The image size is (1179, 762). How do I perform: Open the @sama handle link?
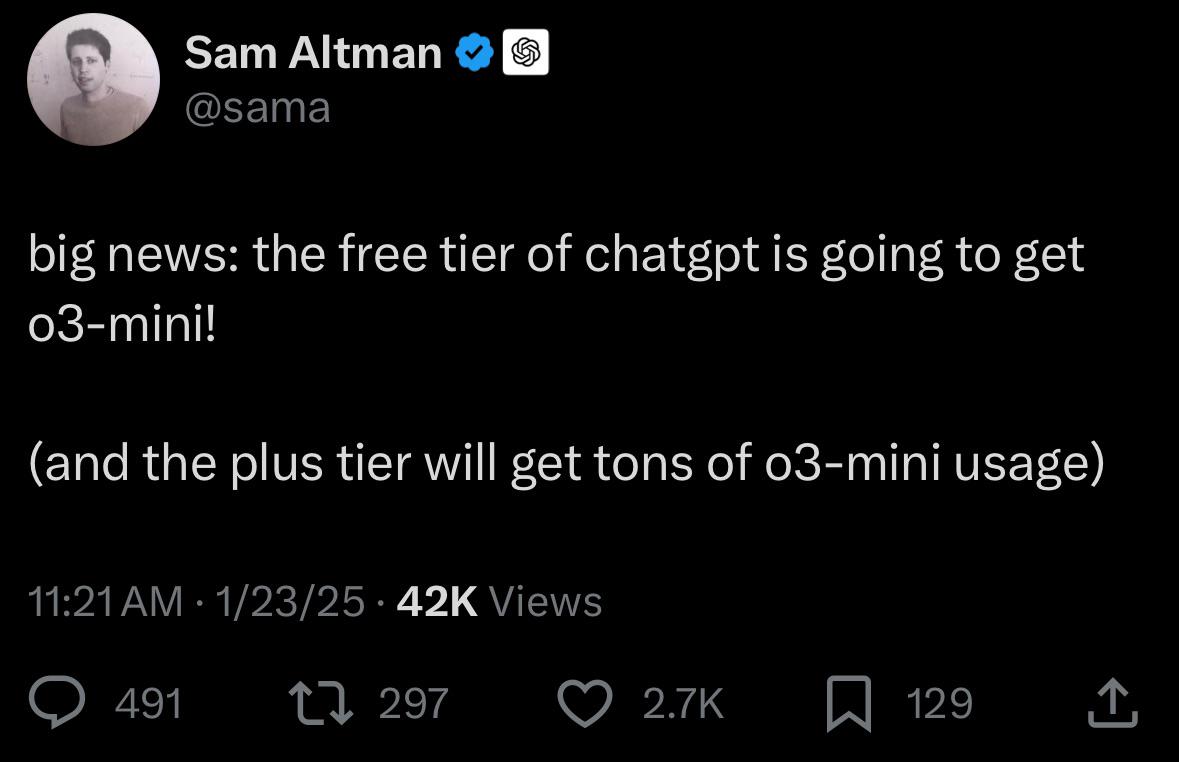pyautogui.click(x=256, y=107)
